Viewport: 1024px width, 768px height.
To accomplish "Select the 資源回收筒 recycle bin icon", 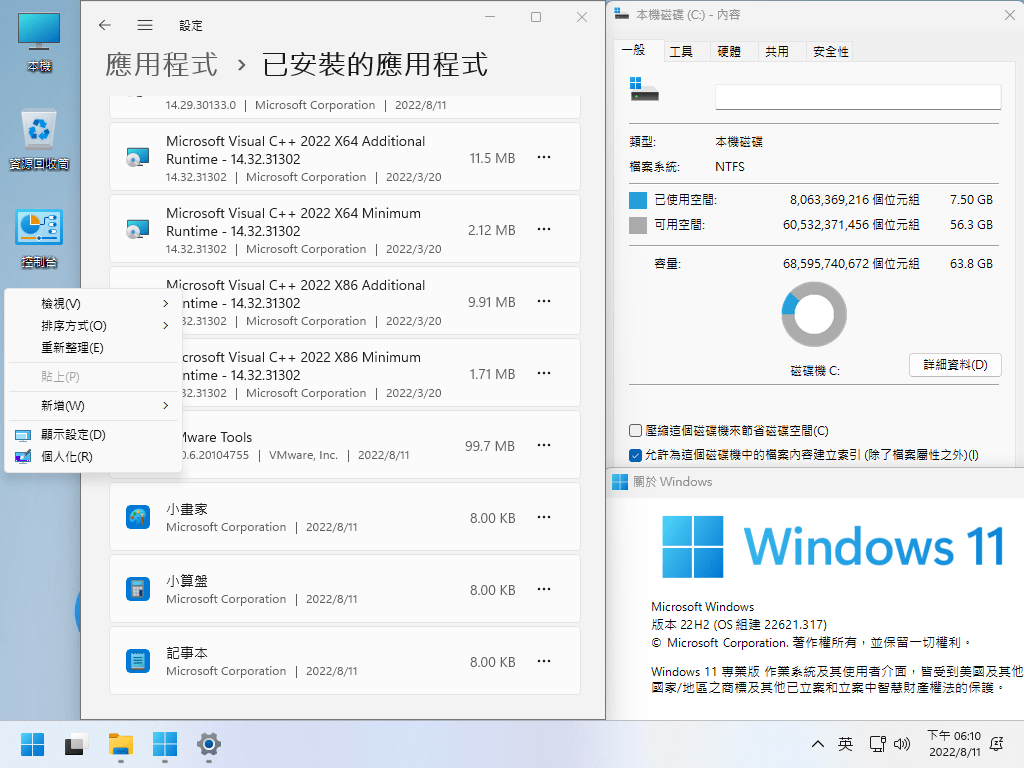I will pos(39,138).
